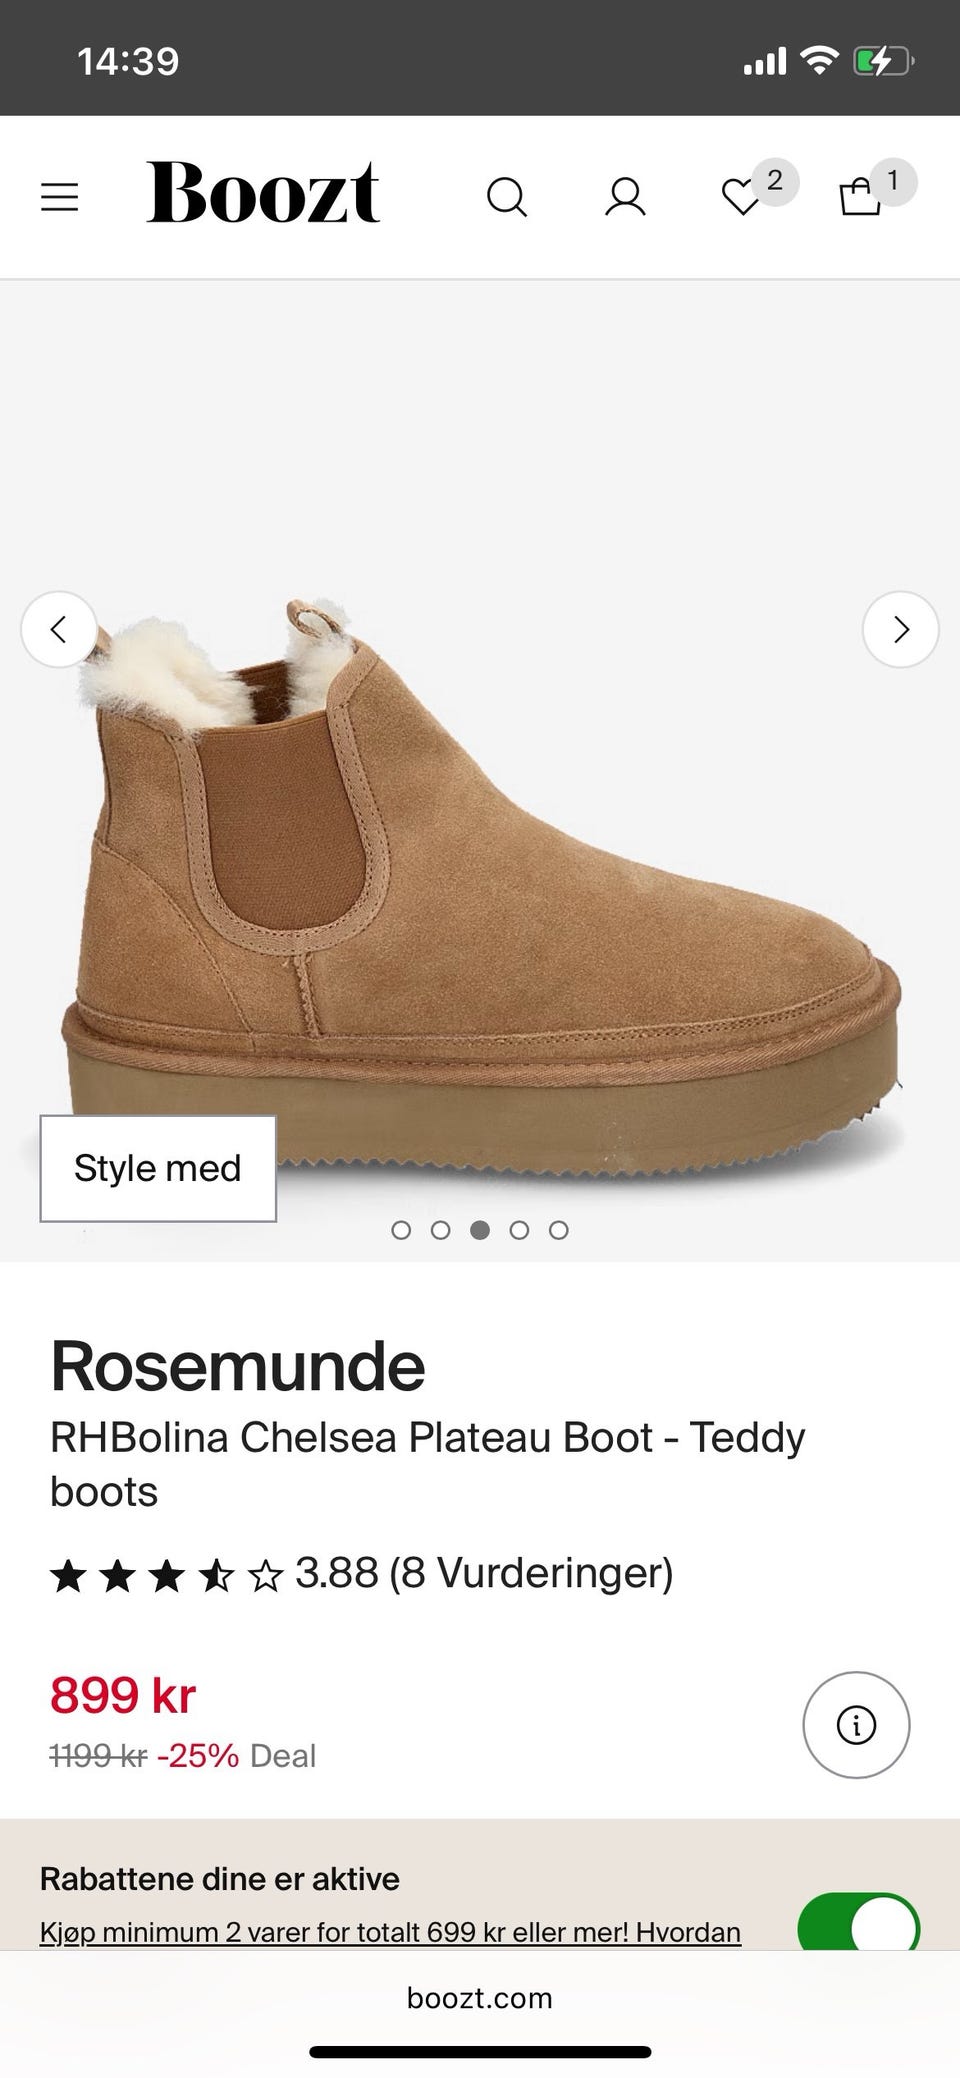This screenshot has height=2078, width=960.
Task: Toggle the active discounts switch
Action: pyautogui.click(x=858, y=1922)
